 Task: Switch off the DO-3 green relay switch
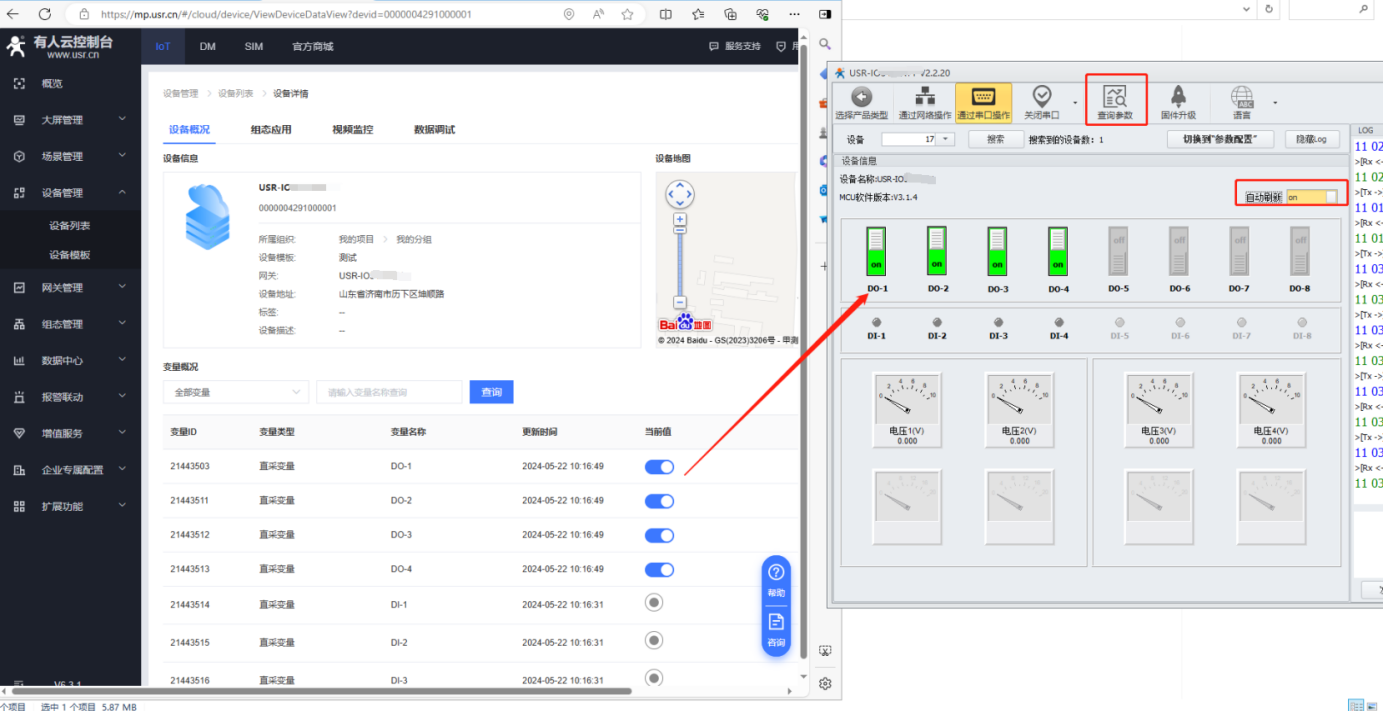997,251
